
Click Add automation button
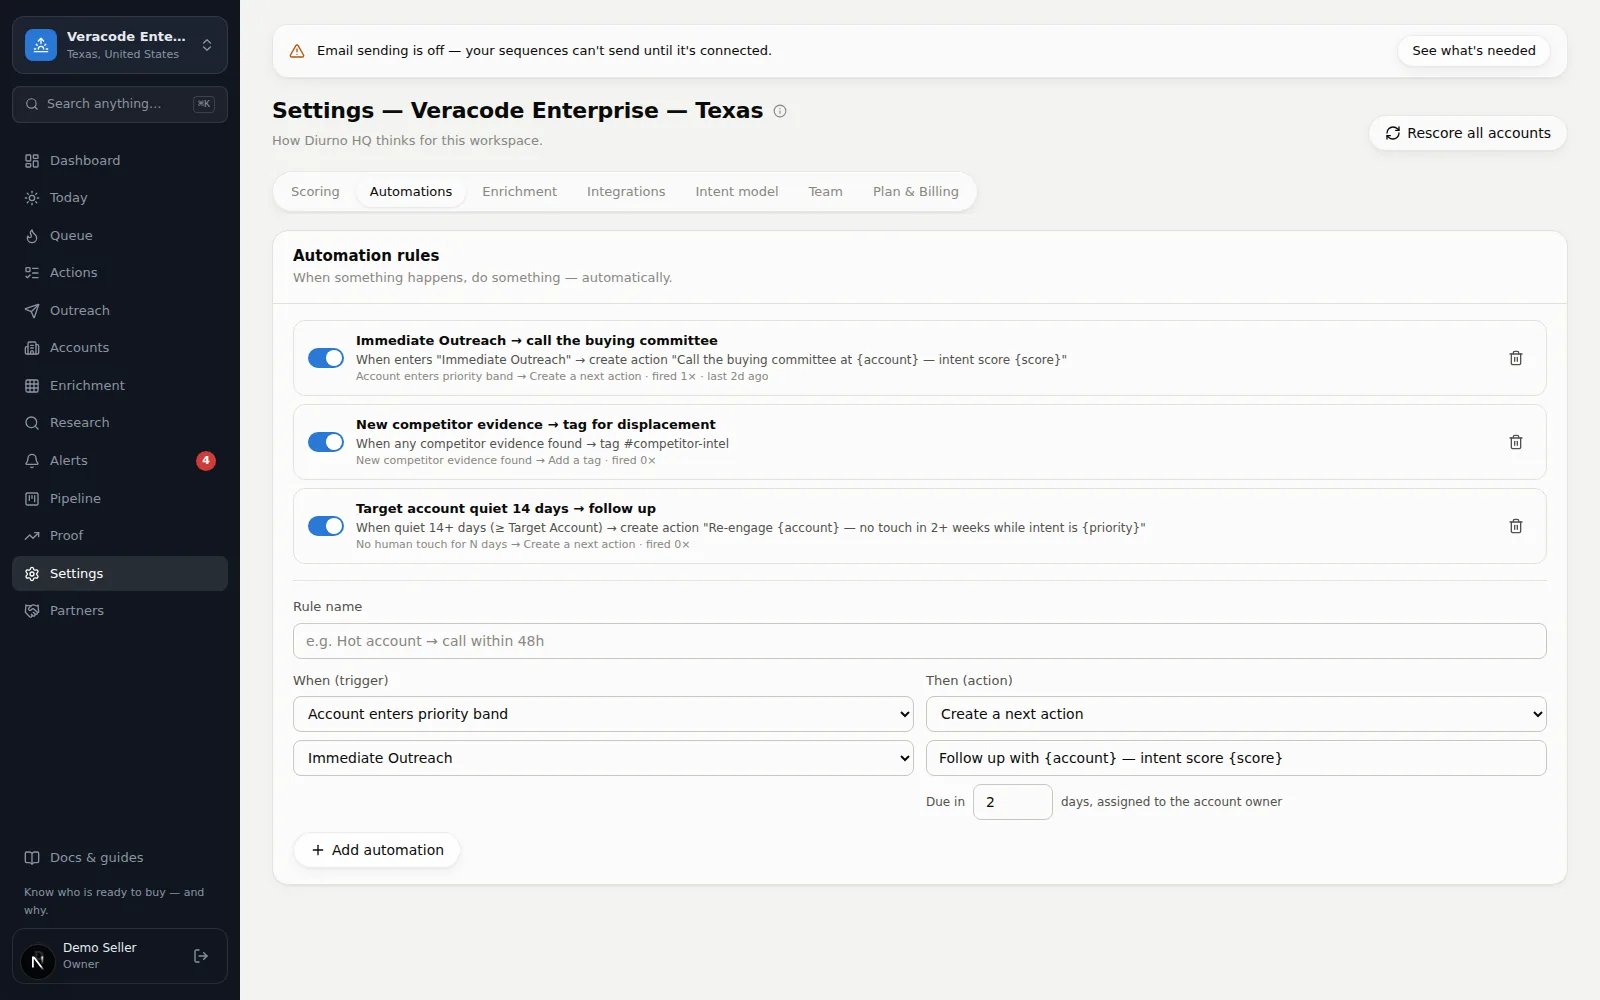click(377, 850)
